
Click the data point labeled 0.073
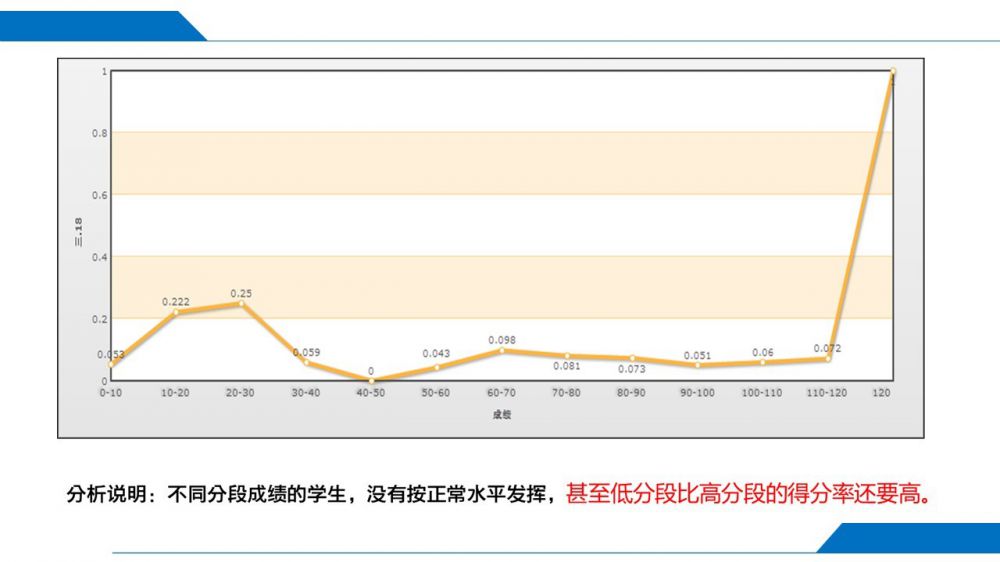pyautogui.click(x=632, y=358)
